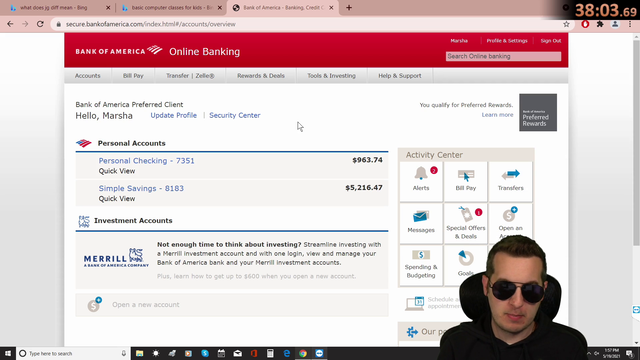Open TeamViewer from taskbar
Viewport: 640px width, 360px height.
[319, 353]
